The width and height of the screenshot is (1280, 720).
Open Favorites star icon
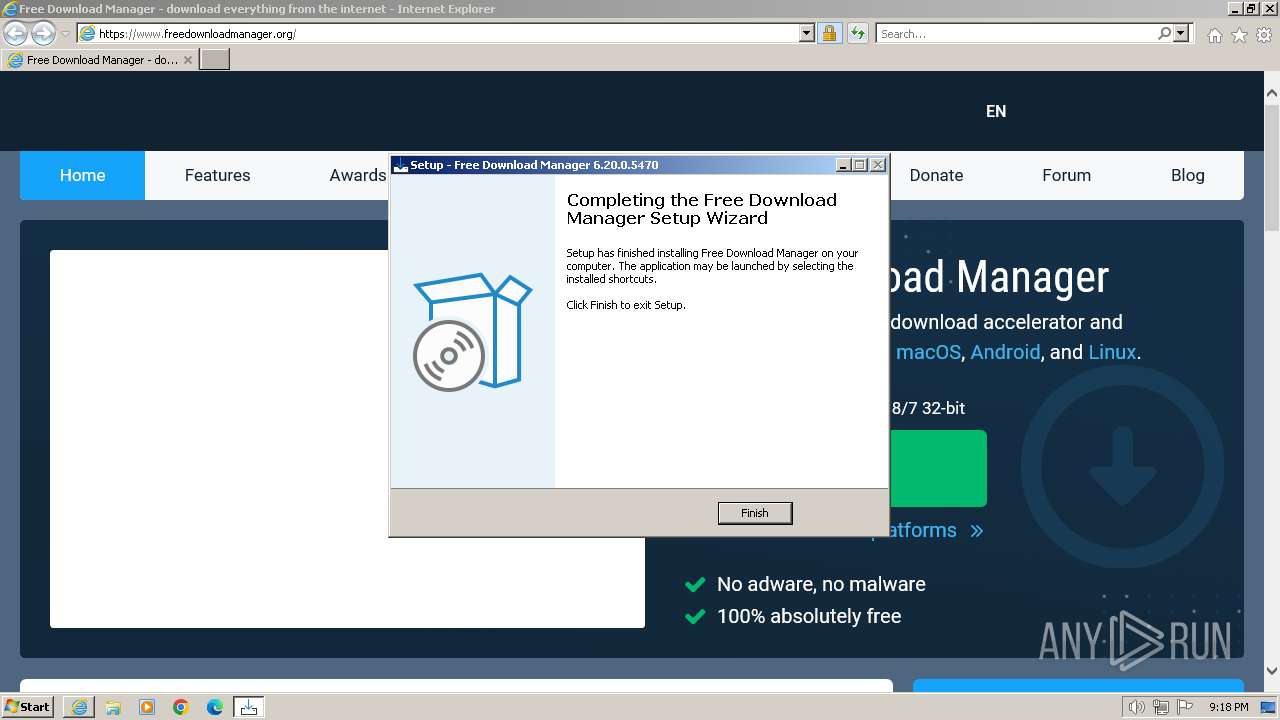tap(1239, 35)
